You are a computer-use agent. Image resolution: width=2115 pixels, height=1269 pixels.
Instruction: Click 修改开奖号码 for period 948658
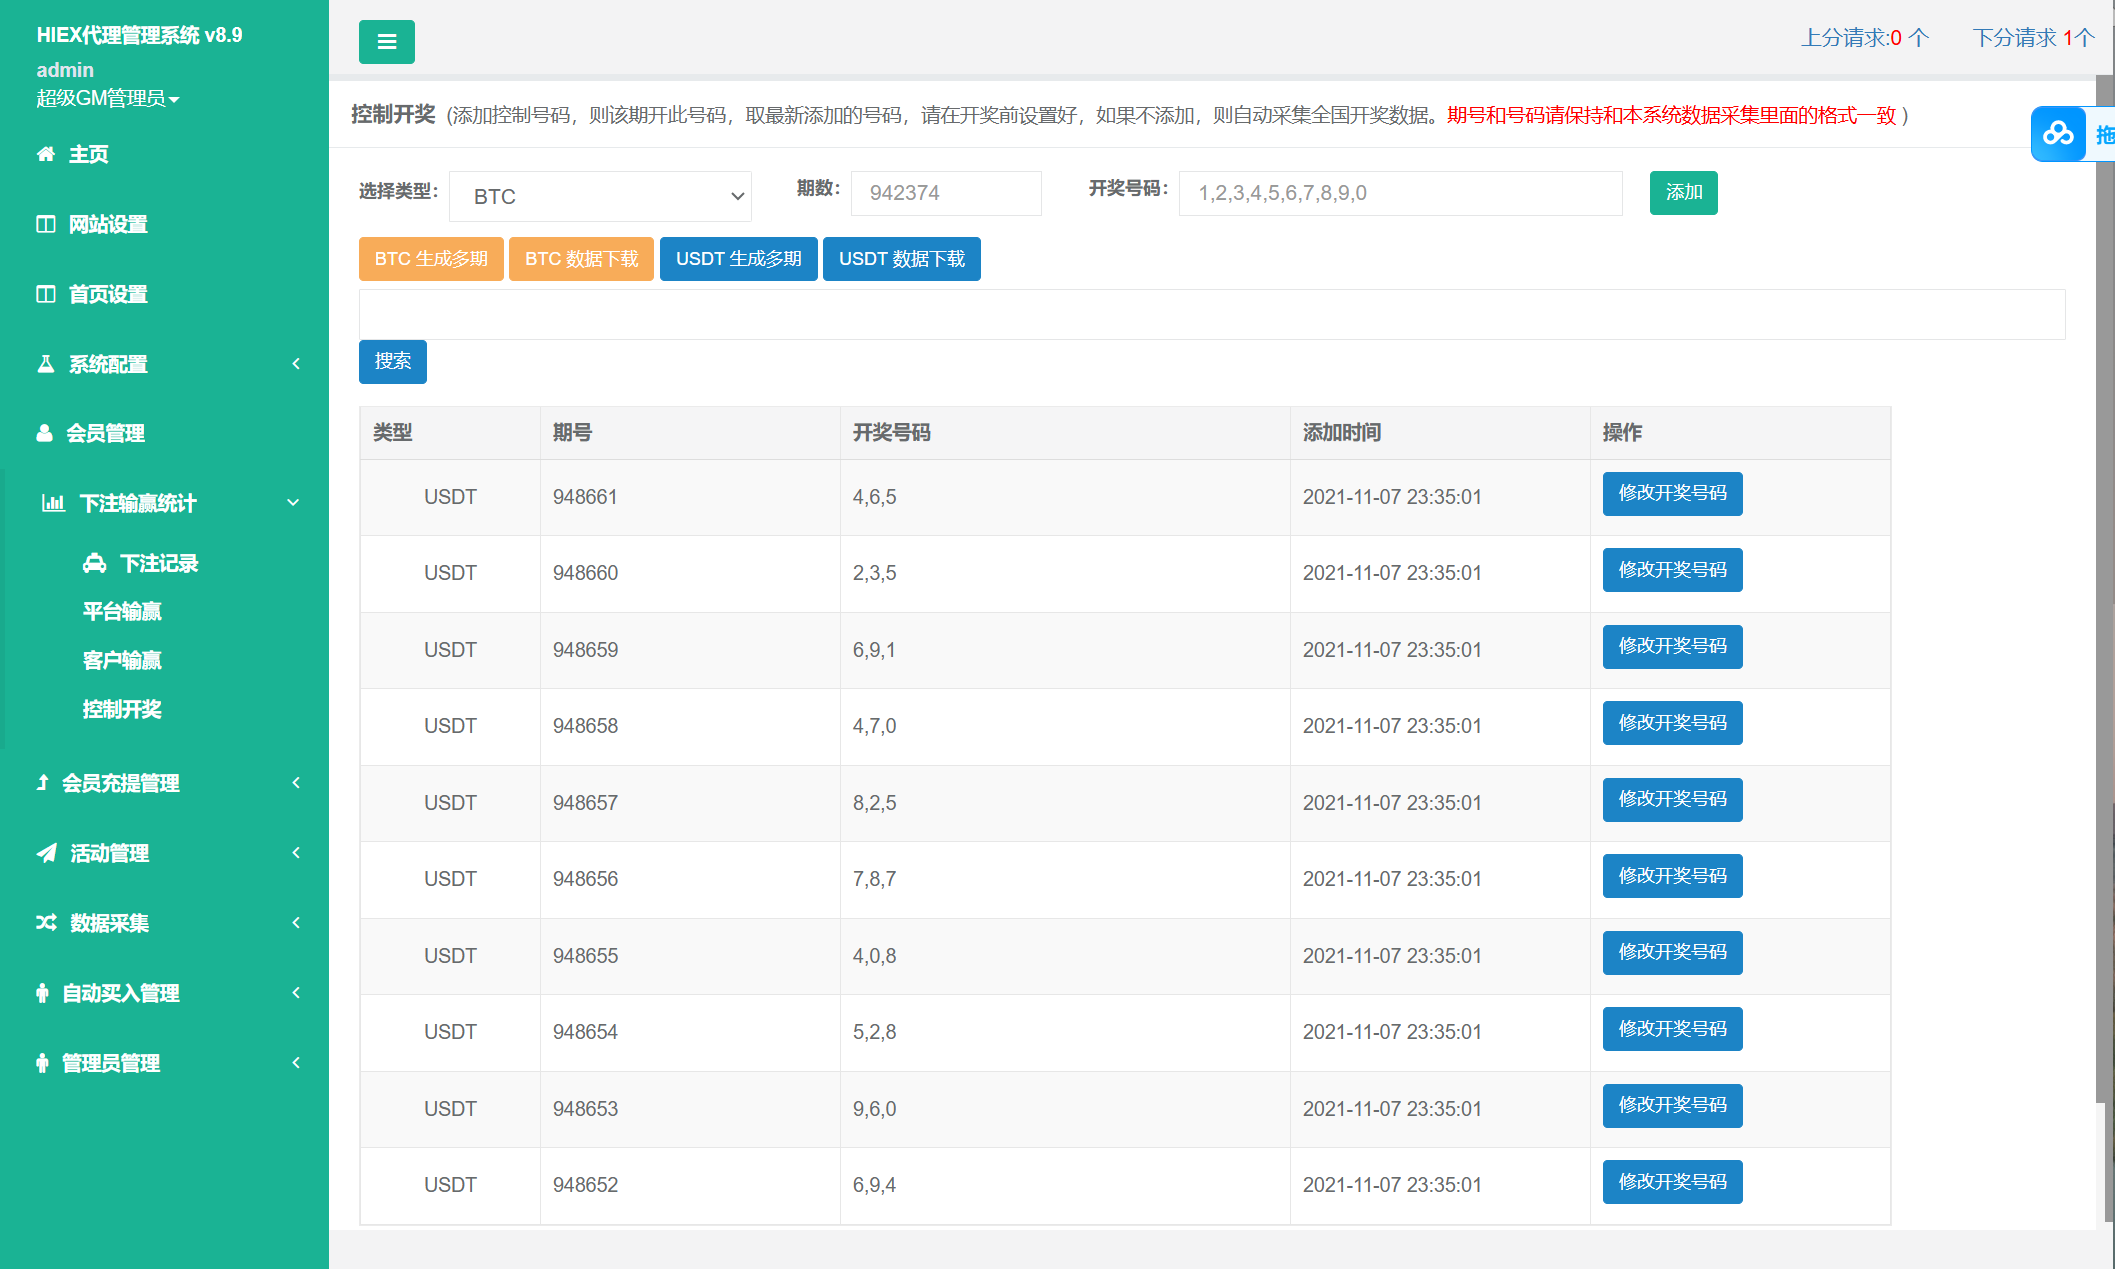(x=1672, y=723)
